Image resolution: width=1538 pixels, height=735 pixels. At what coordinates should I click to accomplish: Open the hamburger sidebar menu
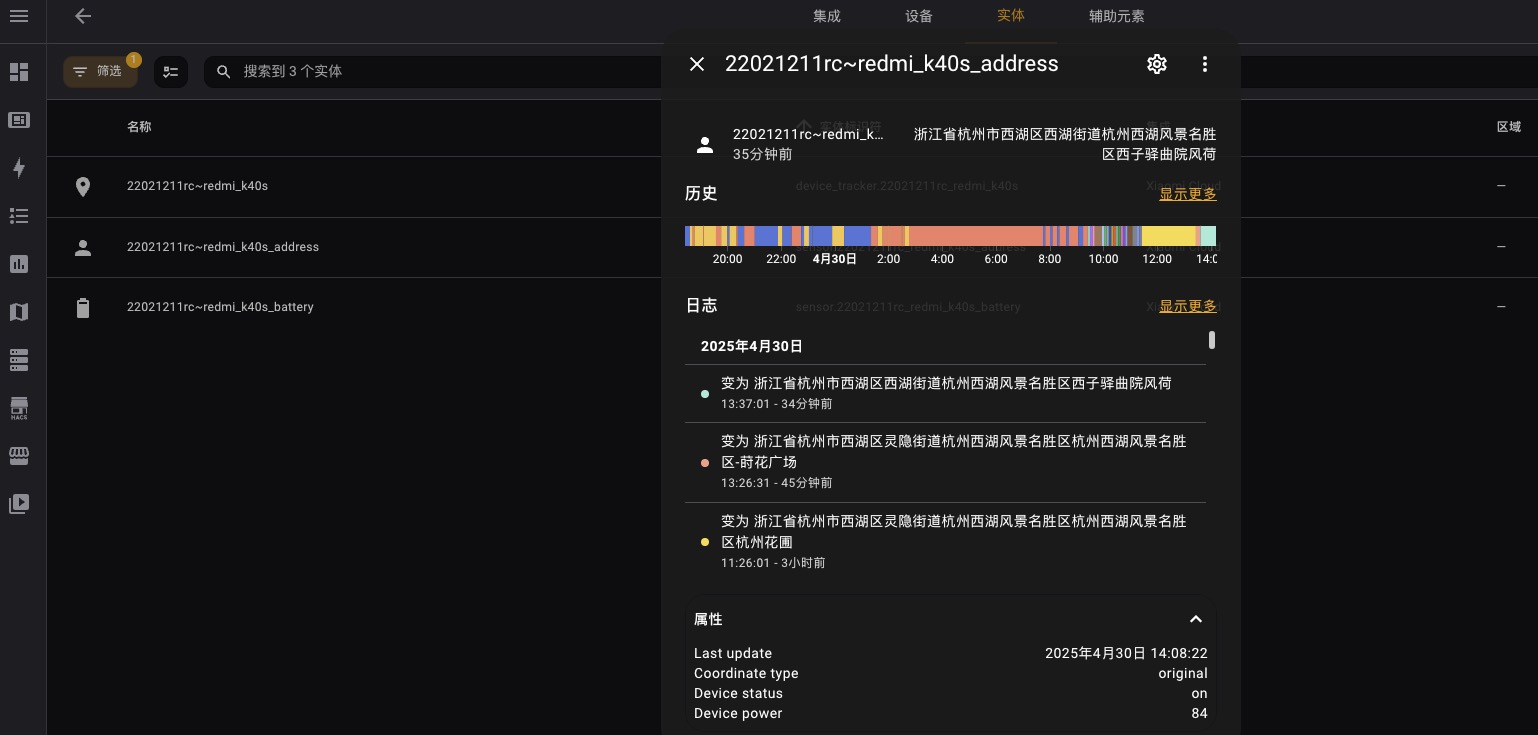[x=19, y=16]
